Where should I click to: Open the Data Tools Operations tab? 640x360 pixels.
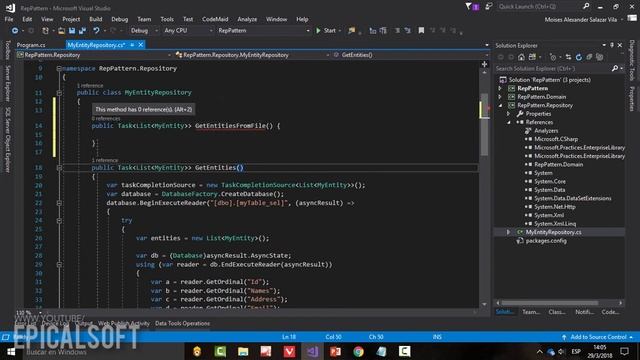(x=182, y=323)
